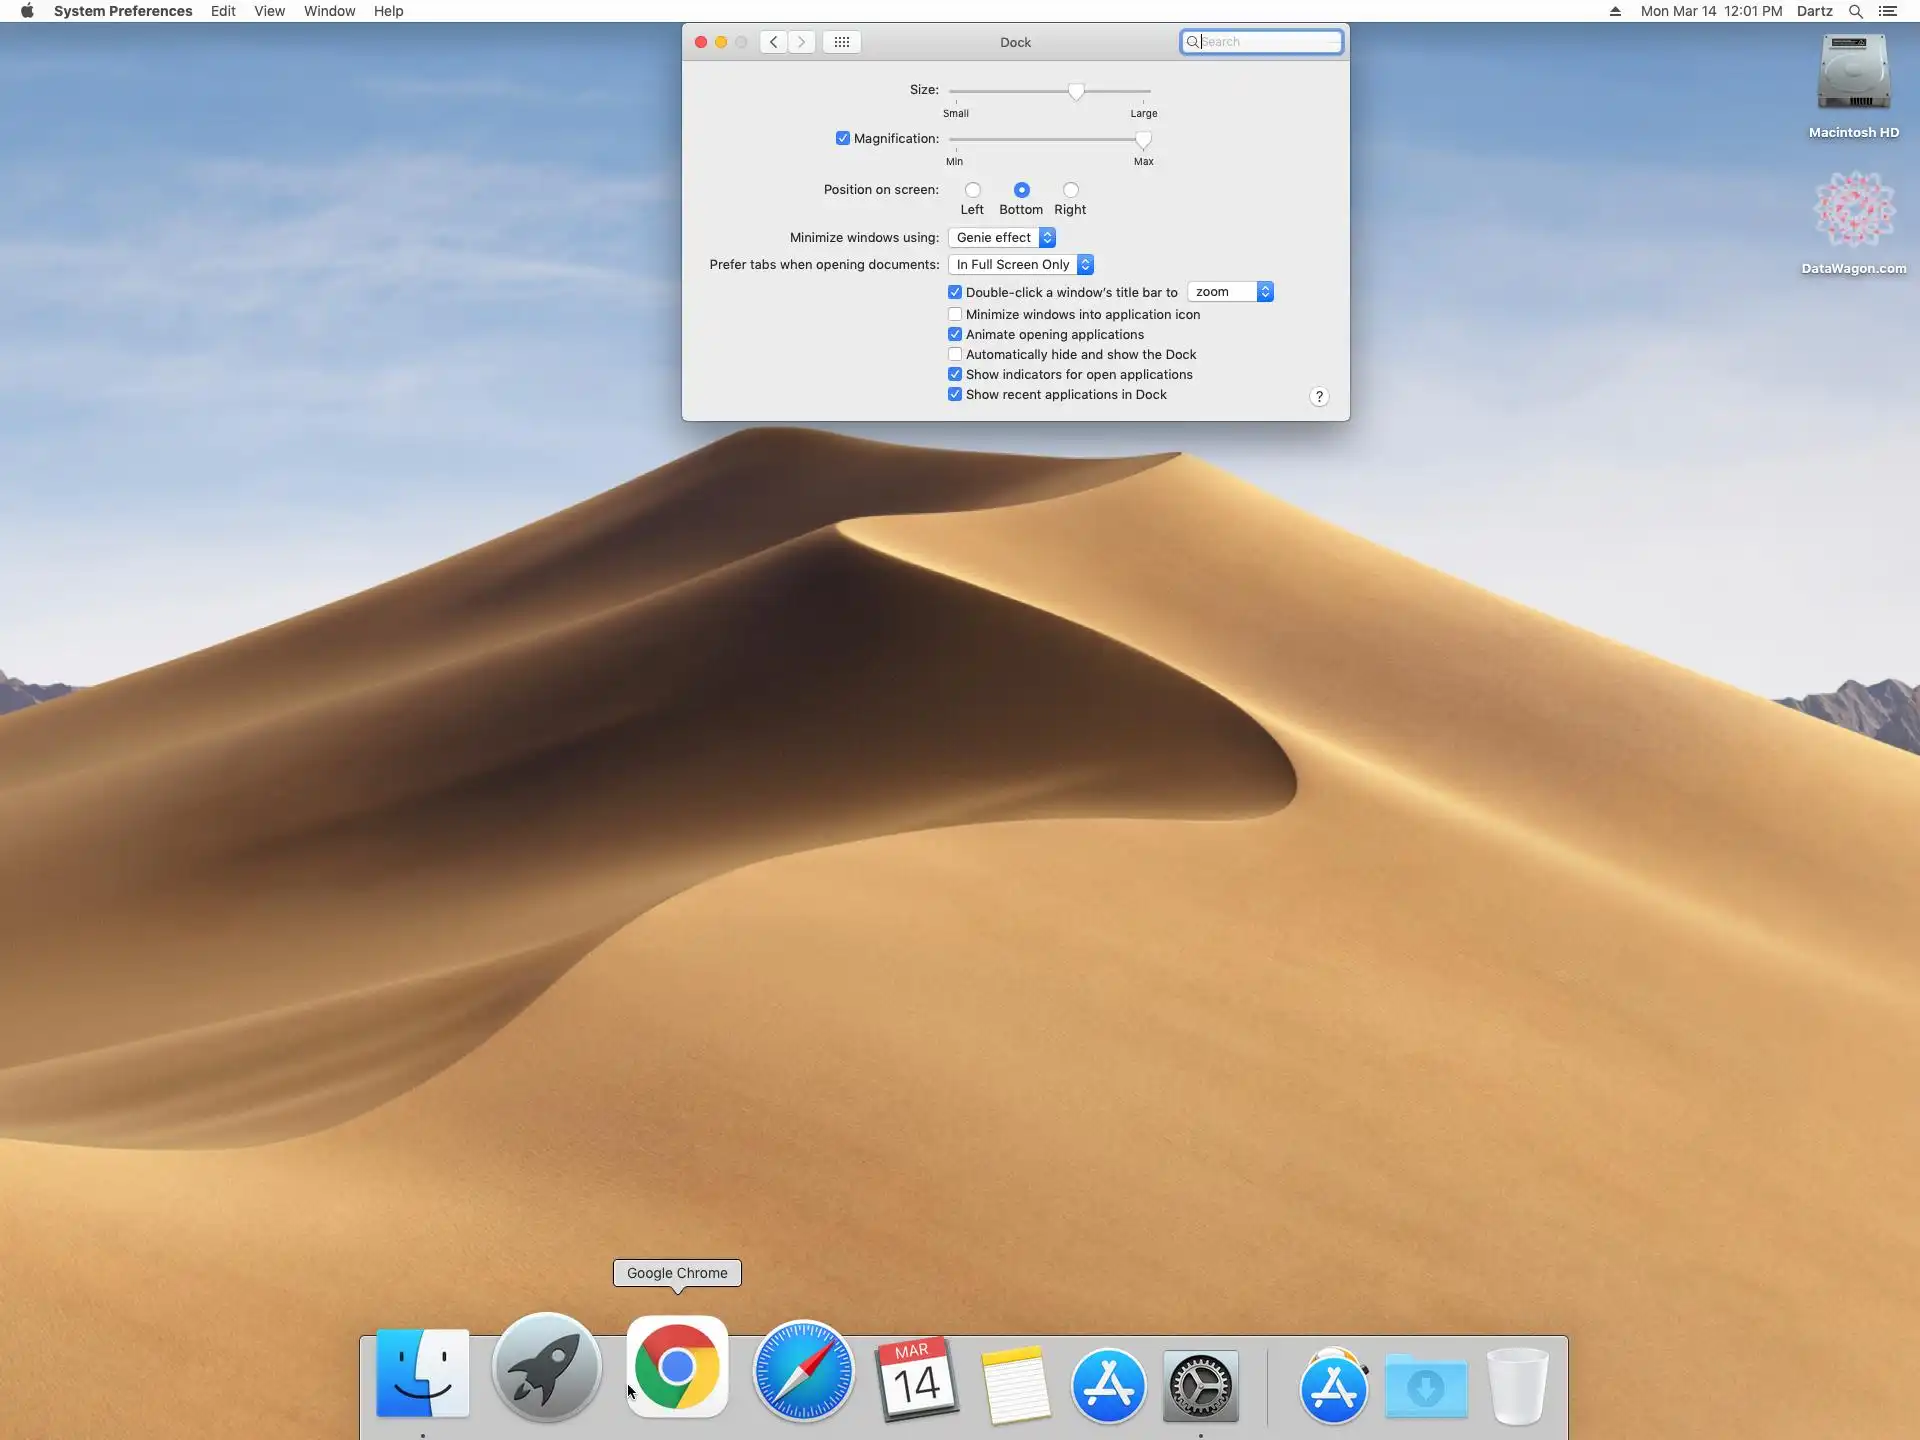
Task: Click the Show All grid icon
Action: click(x=841, y=42)
